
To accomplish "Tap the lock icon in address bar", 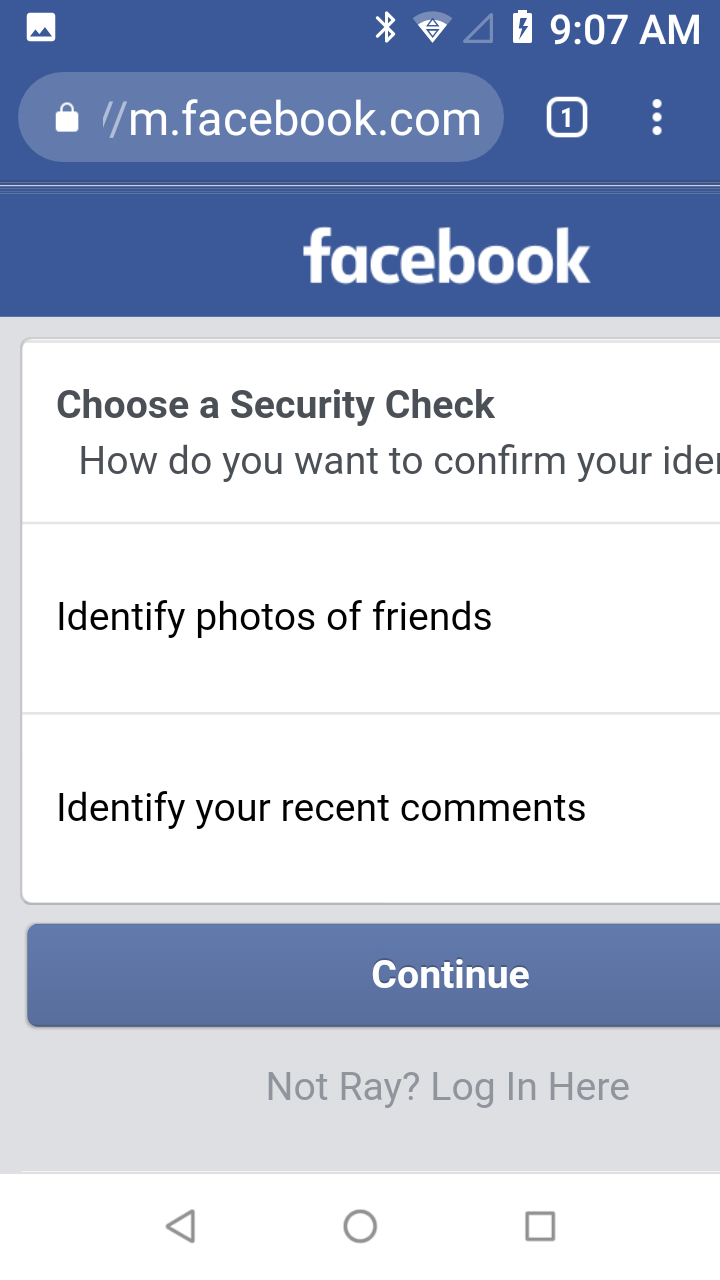I will click(67, 120).
